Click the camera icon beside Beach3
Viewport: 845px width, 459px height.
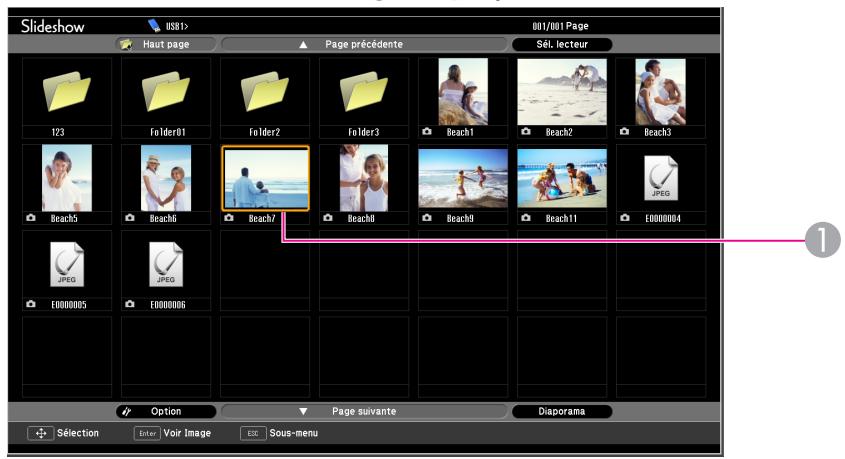pos(625,131)
